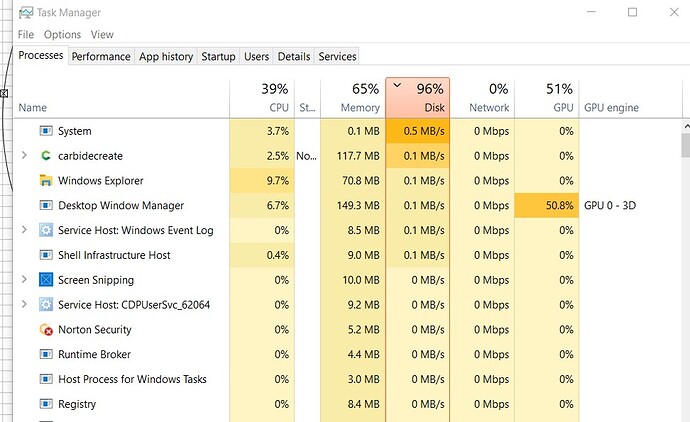Click the CDPUserSvc_62064 gear icon

click(x=46, y=305)
